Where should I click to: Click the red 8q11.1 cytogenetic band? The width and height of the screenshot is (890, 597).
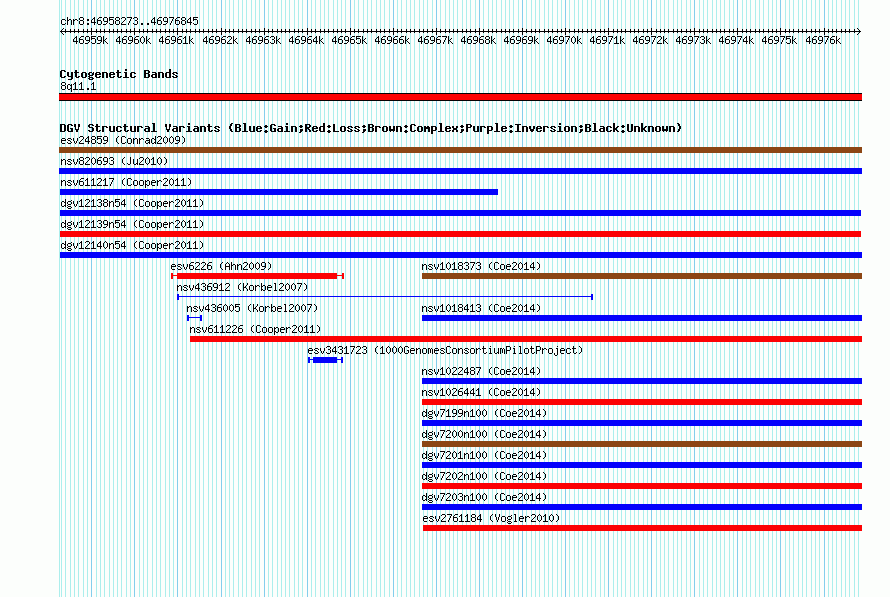point(460,97)
